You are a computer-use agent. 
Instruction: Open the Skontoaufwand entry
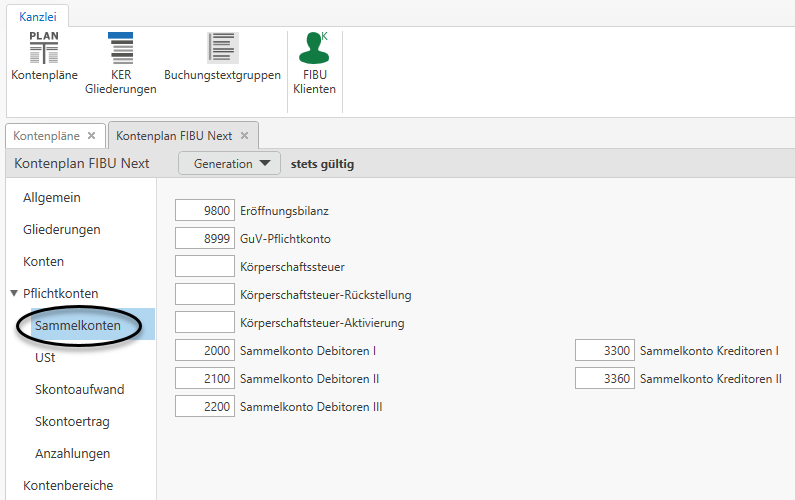79,390
